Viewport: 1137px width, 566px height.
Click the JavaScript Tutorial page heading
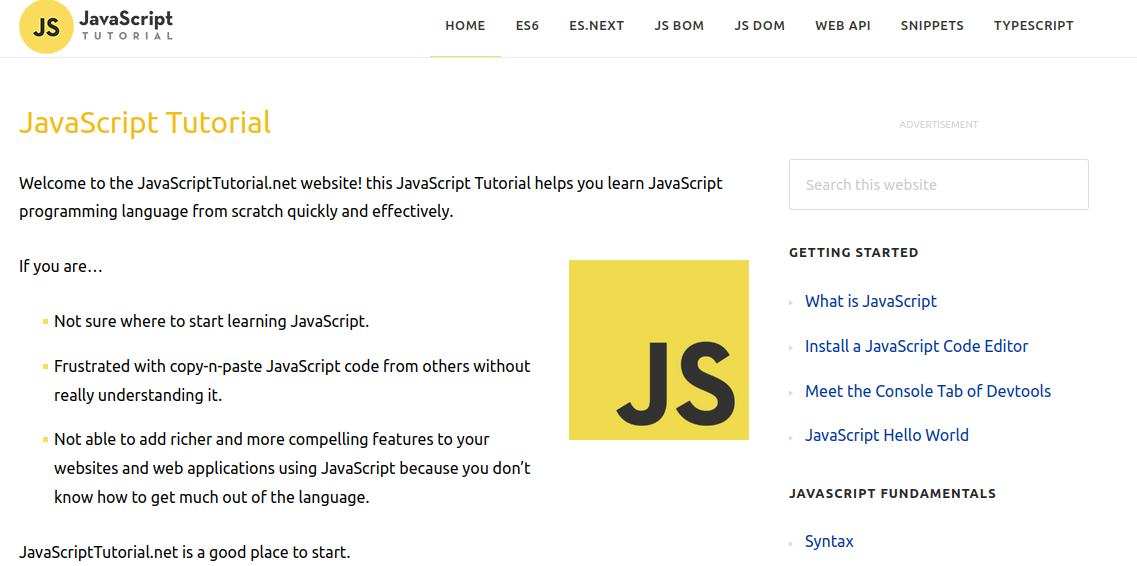(145, 123)
